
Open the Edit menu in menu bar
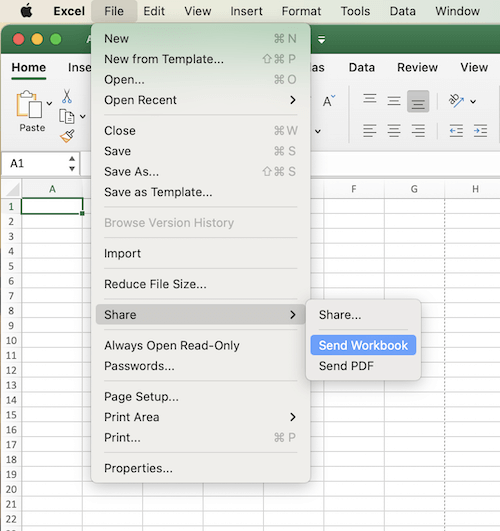pos(154,11)
